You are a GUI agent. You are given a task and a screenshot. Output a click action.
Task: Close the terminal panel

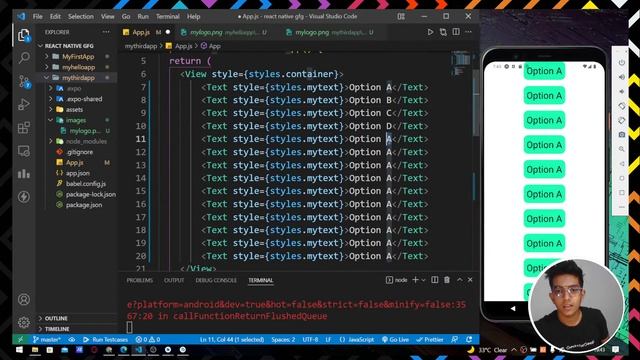pyautogui.click(x=470, y=280)
